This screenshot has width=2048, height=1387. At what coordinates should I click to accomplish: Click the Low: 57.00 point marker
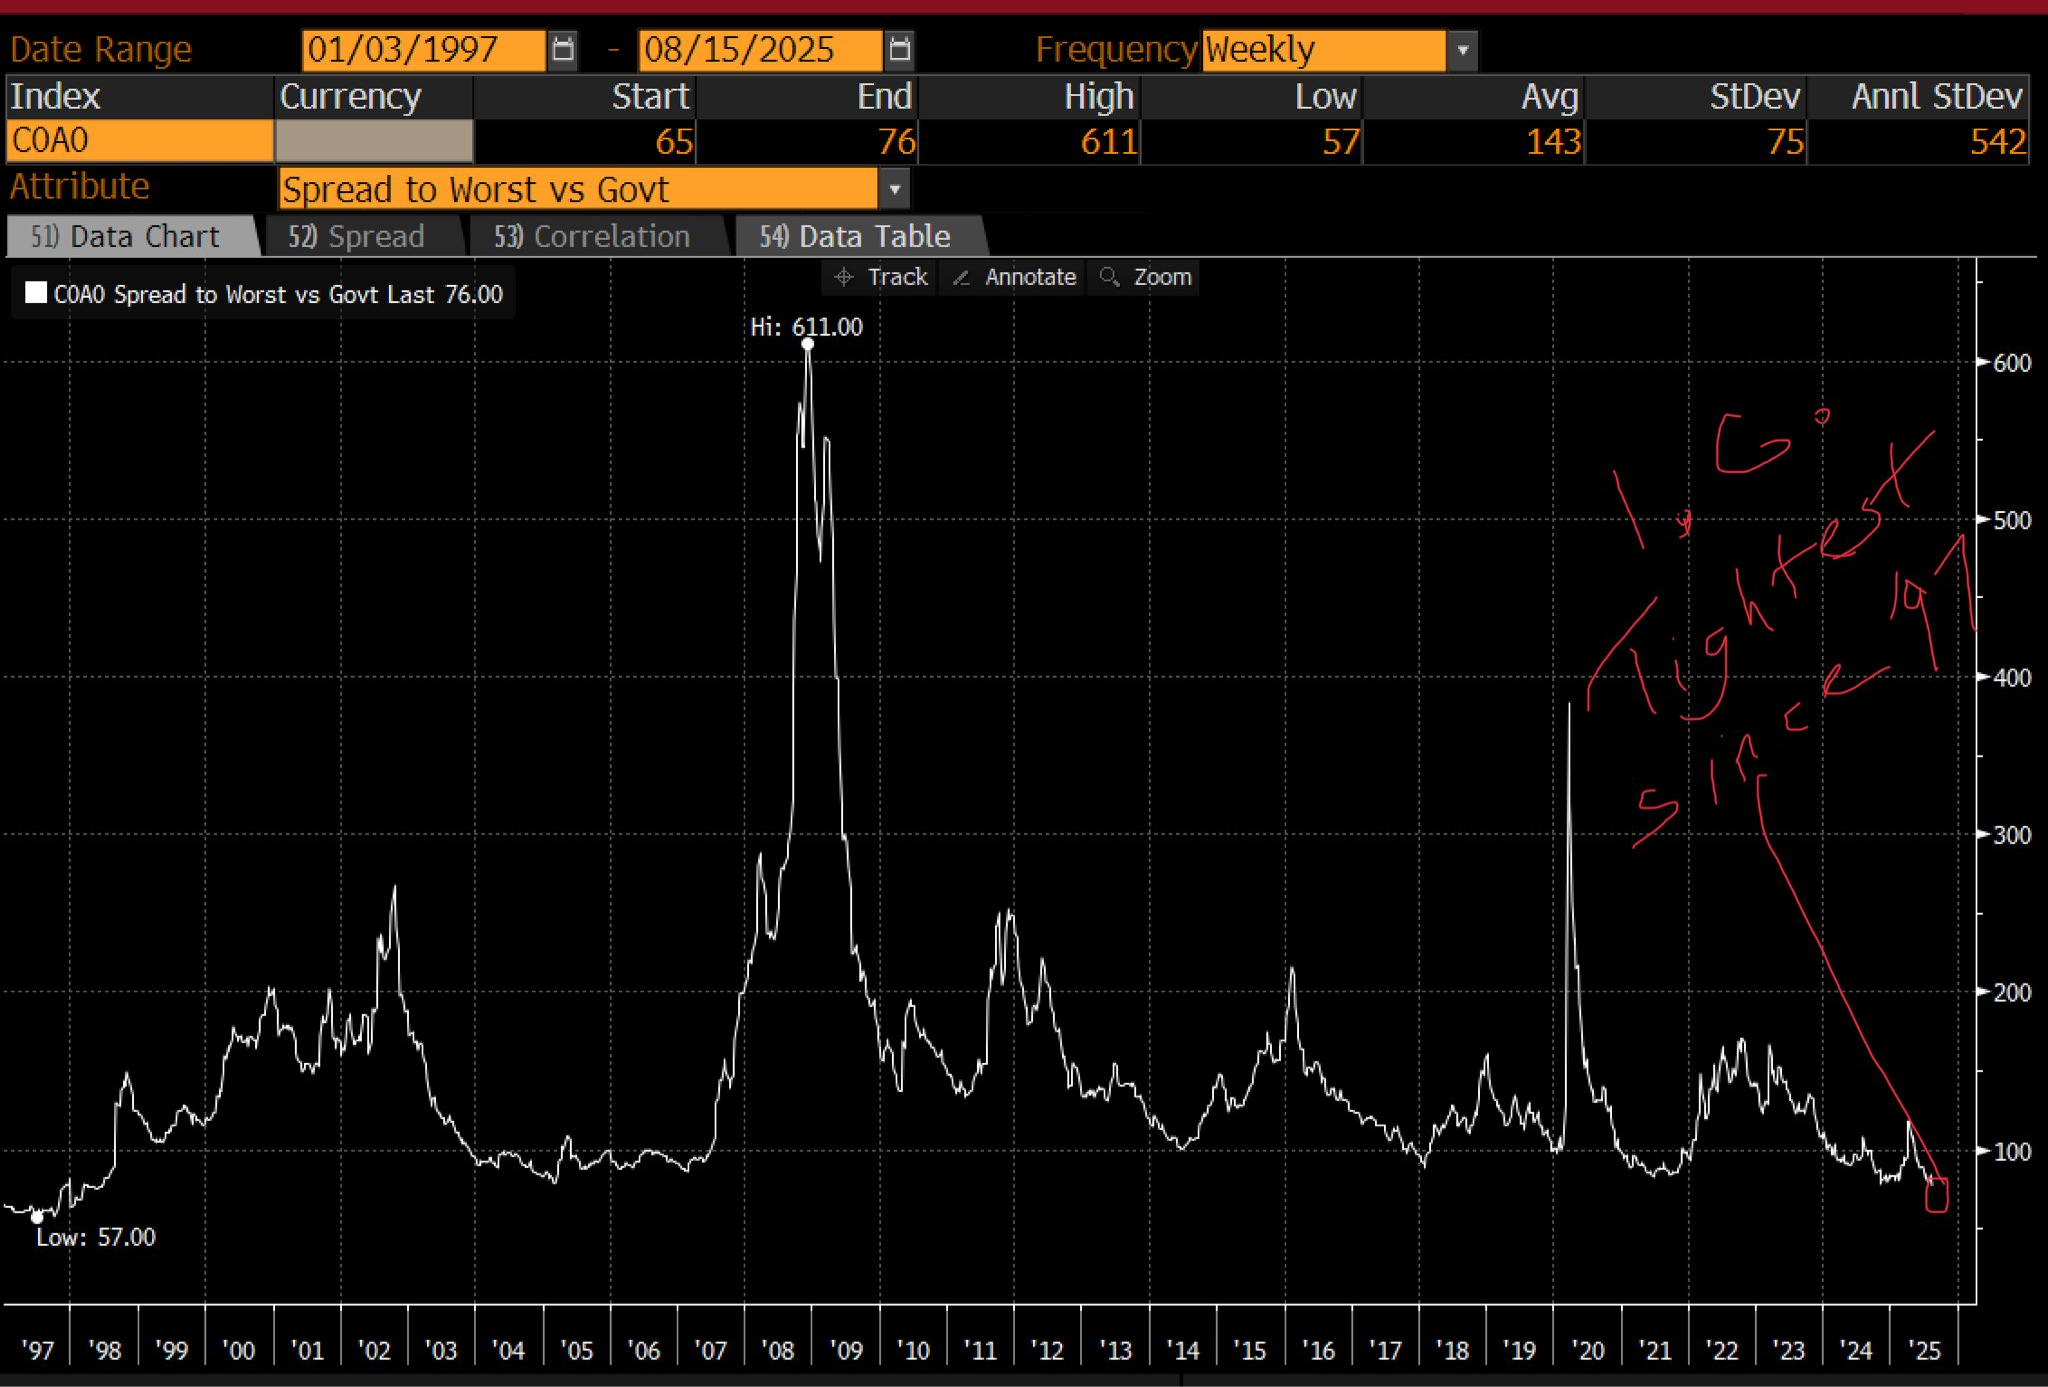click(x=37, y=1217)
